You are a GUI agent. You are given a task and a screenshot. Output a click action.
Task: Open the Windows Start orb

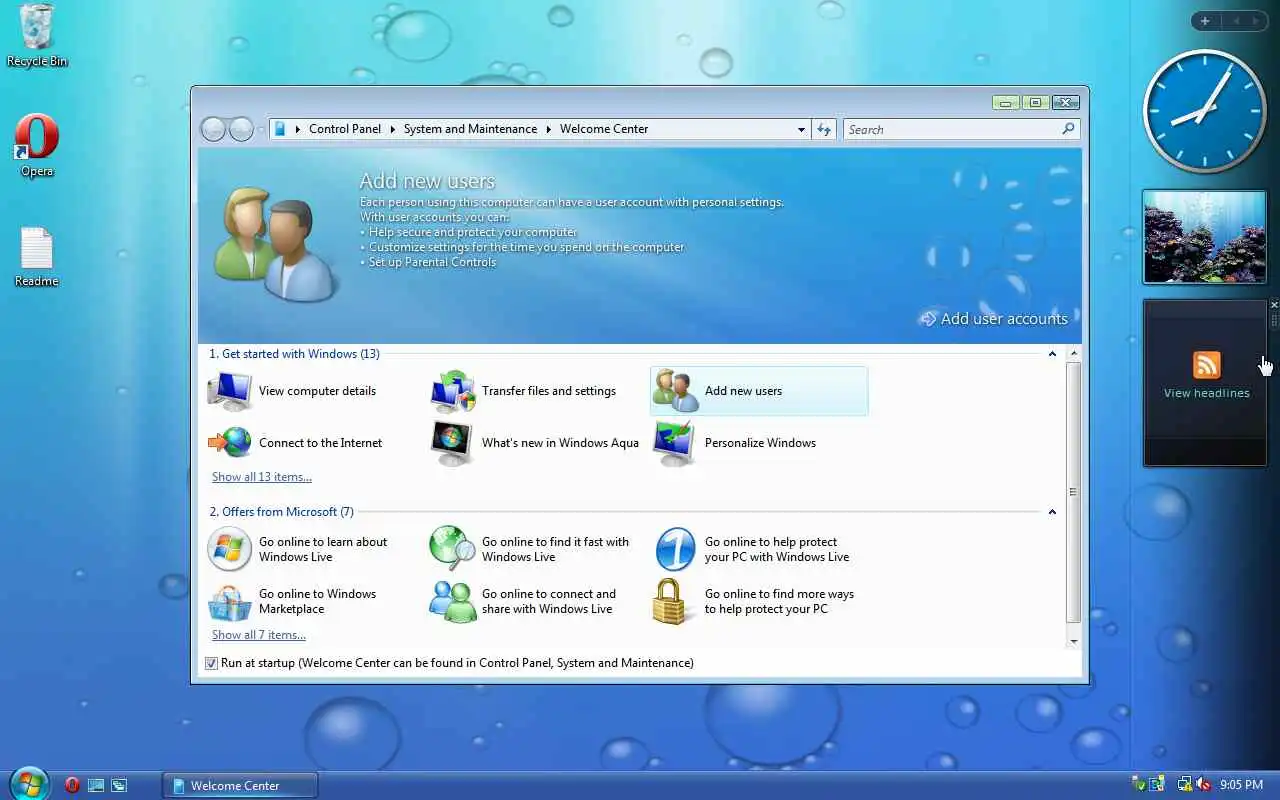click(28, 783)
